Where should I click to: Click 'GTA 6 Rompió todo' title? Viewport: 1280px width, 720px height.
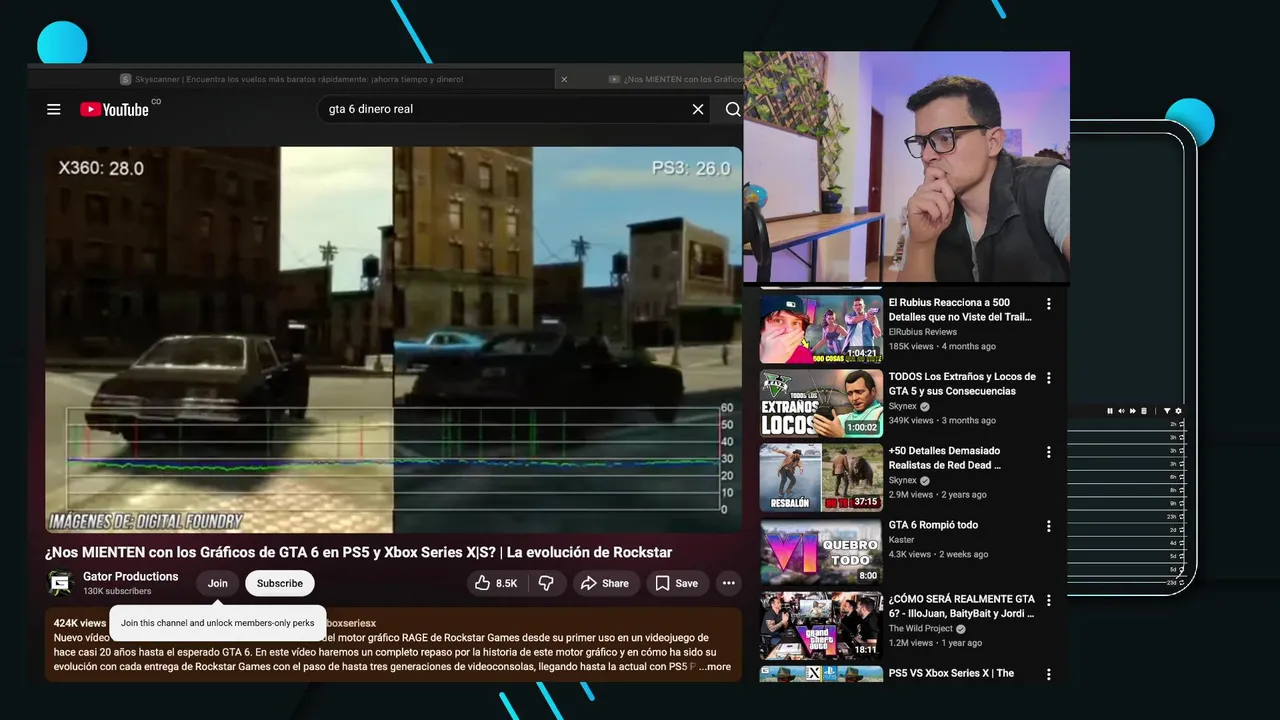[x=933, y=525]
